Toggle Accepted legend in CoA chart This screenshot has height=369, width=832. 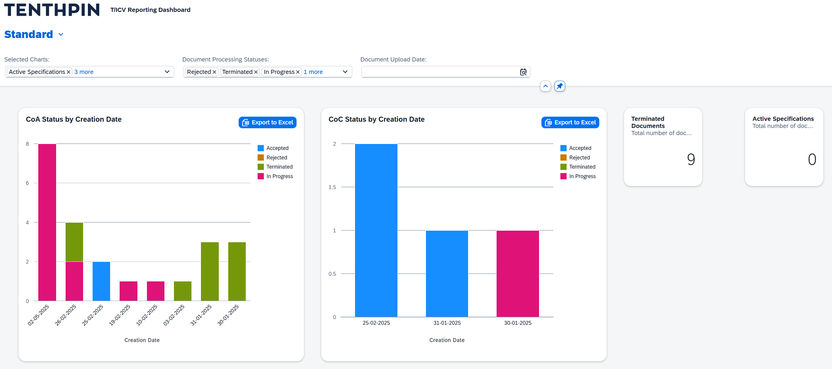(x=273, y=148)
